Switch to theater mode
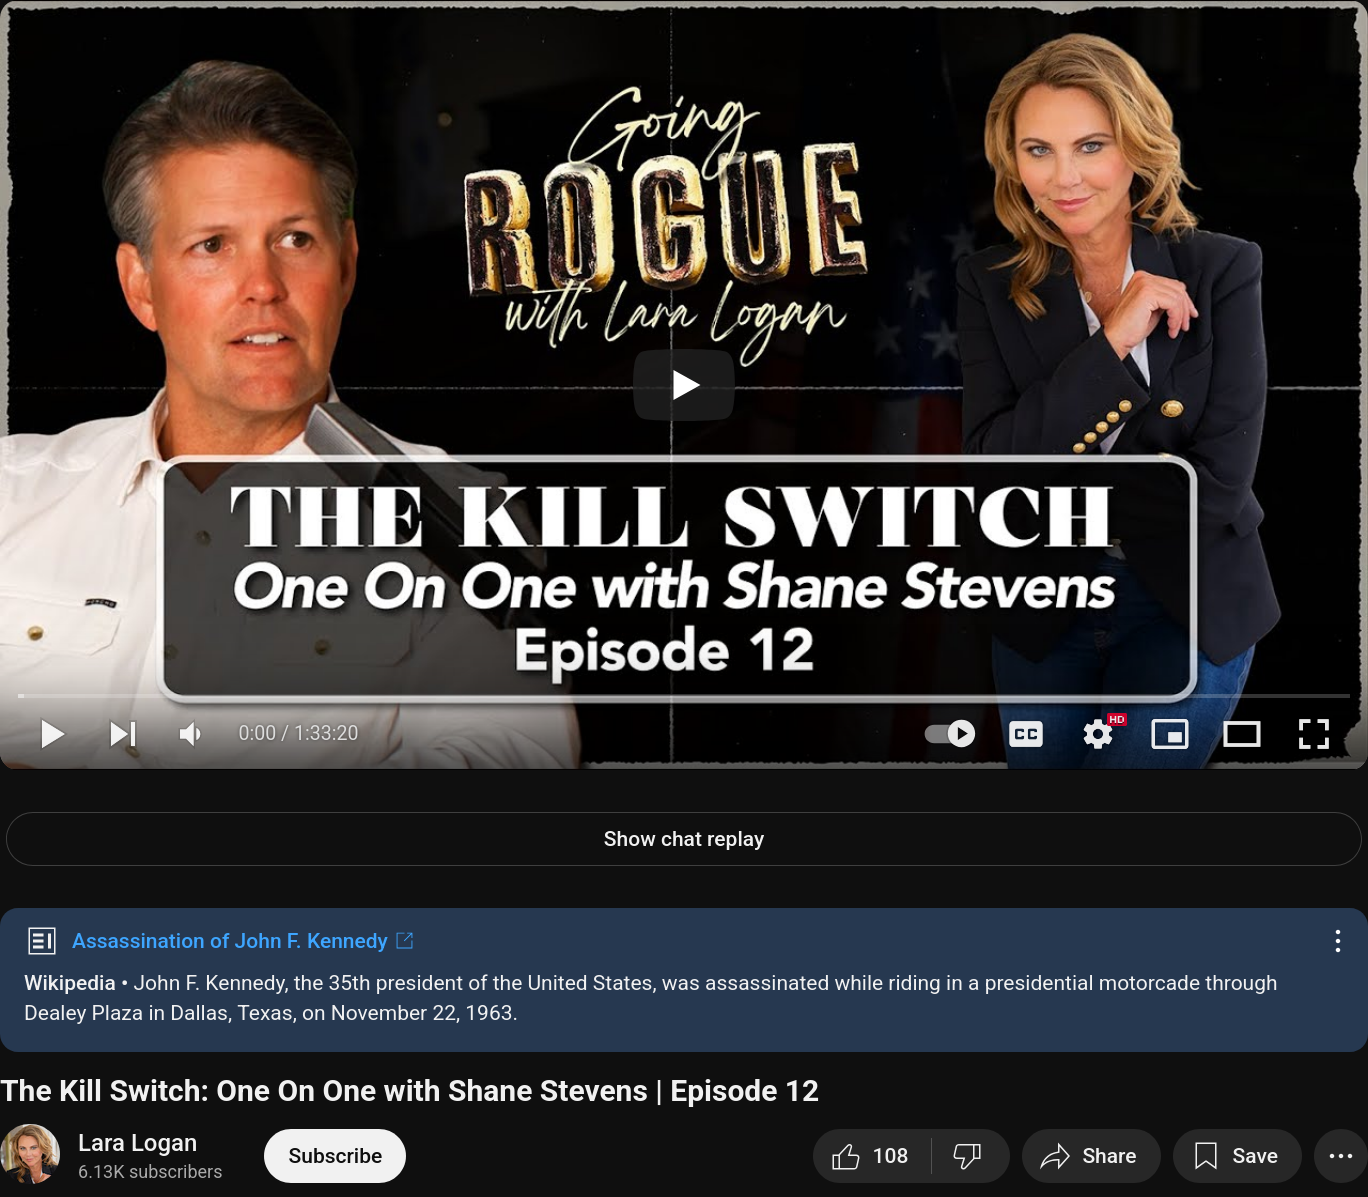This screenshot has width=1368, height=1197. [1242, 734]
